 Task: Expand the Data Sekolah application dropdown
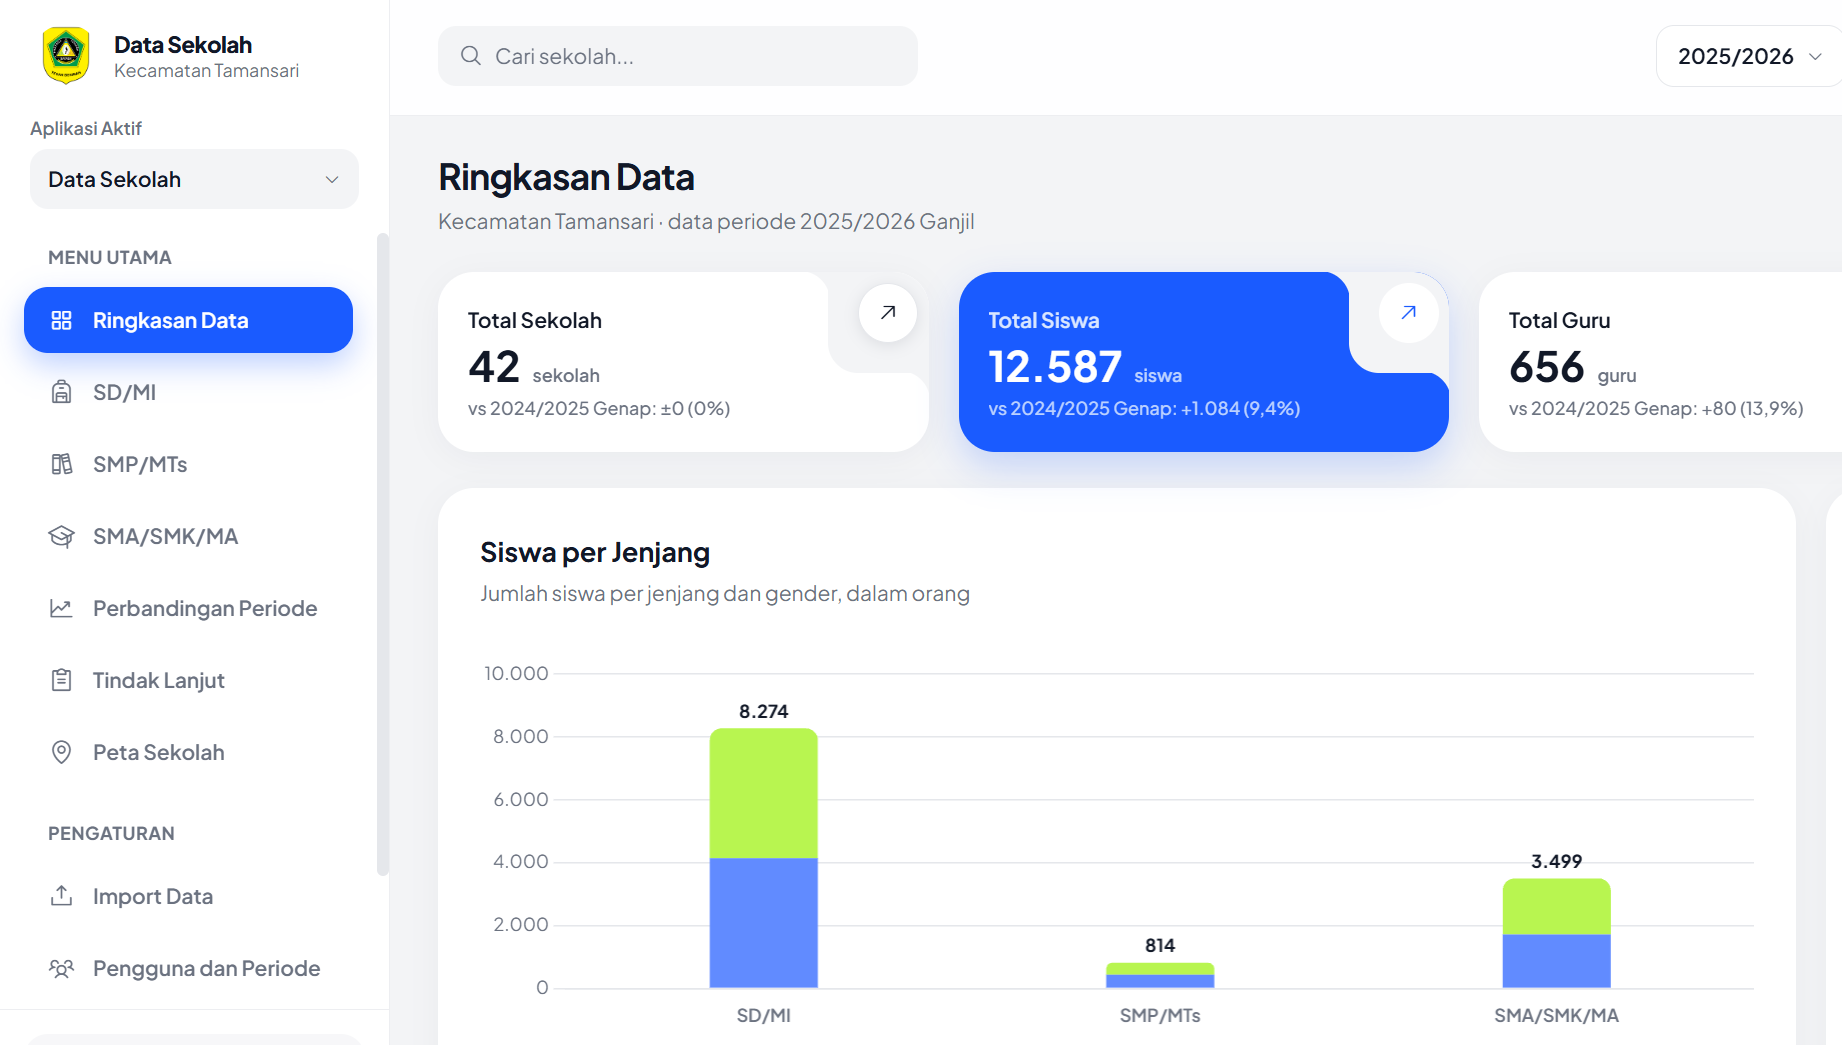(194, 179)
